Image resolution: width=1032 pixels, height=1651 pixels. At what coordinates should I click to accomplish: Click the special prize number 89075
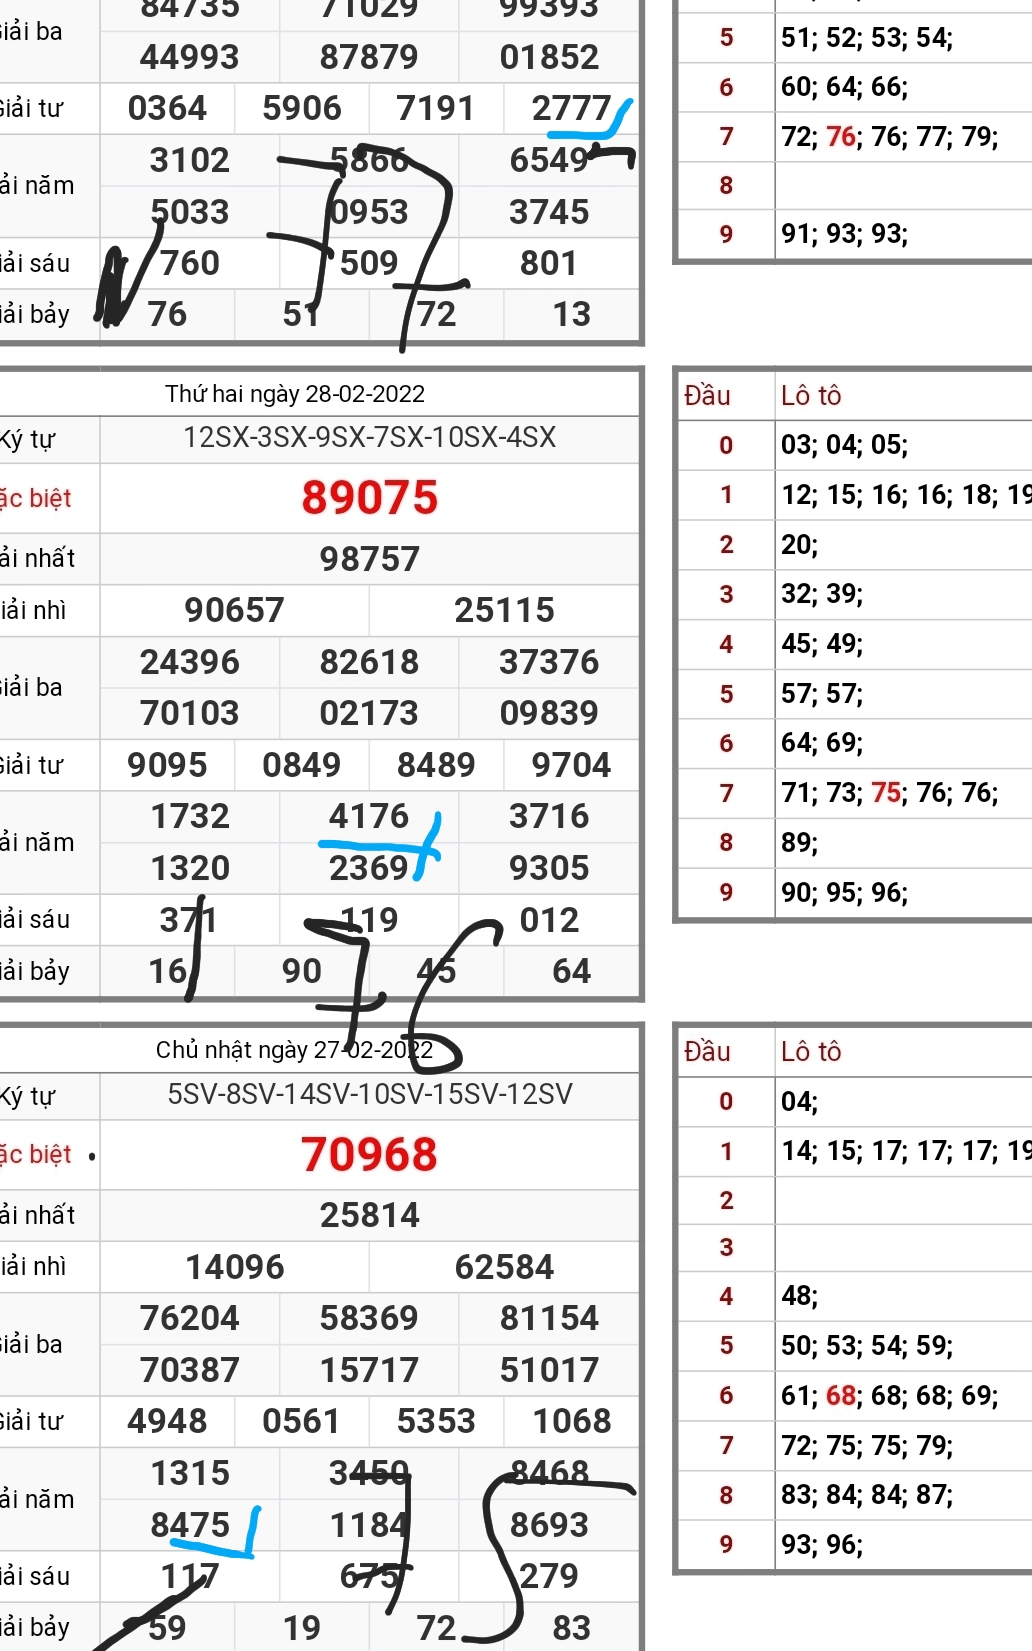tap(369, 498)
